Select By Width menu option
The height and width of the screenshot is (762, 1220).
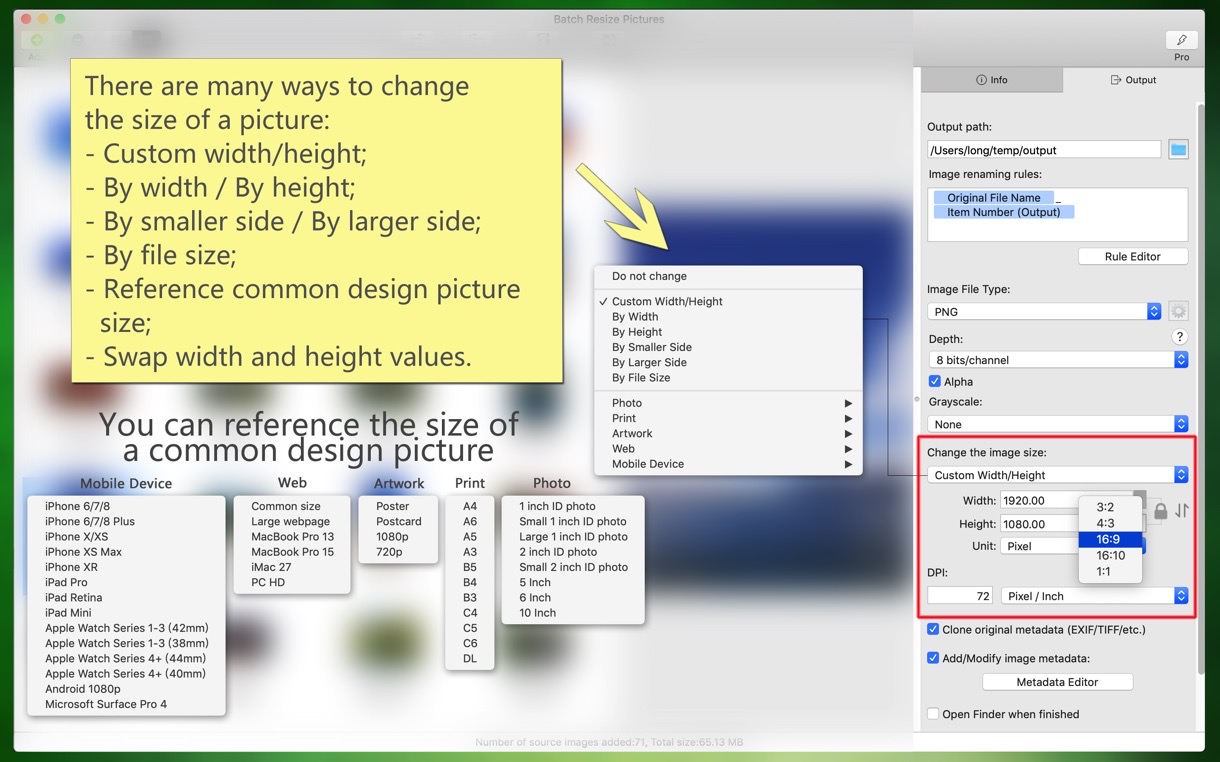[728, 316]
